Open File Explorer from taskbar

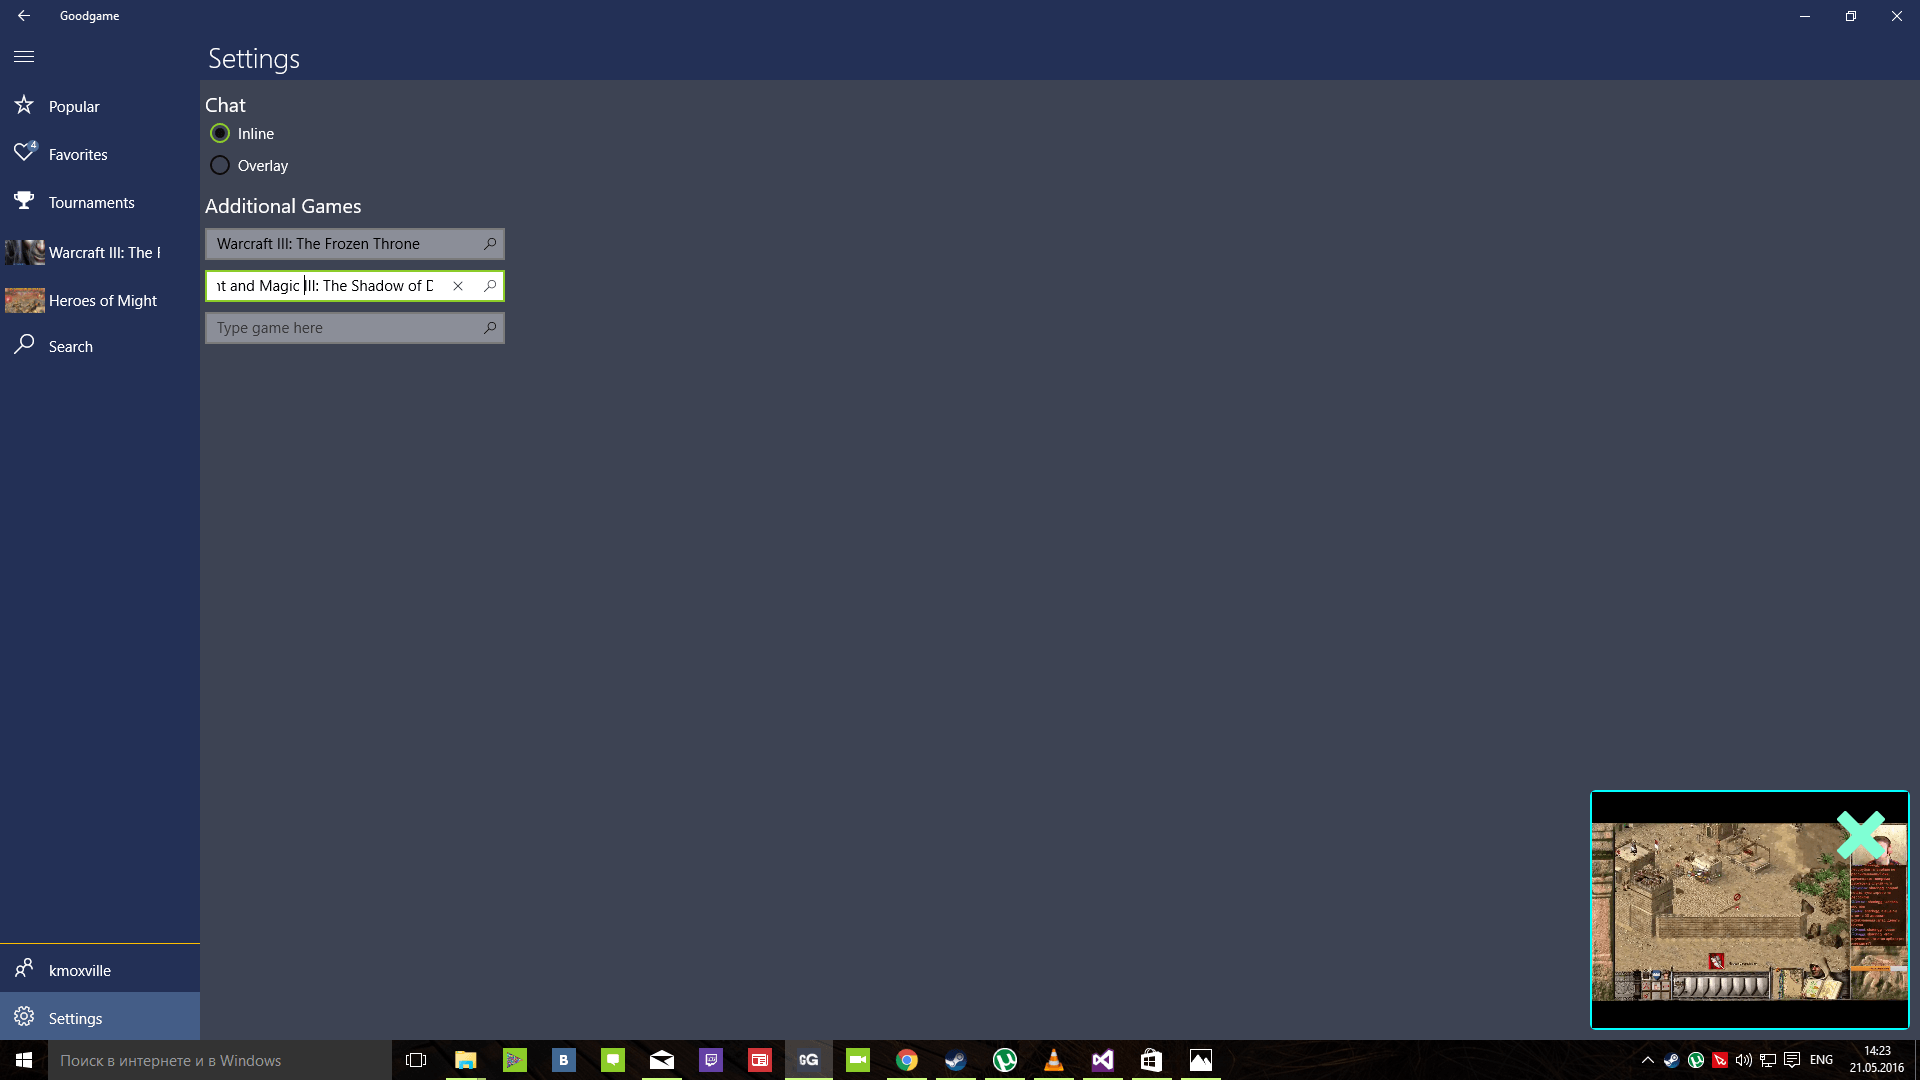coord(466,1060)
